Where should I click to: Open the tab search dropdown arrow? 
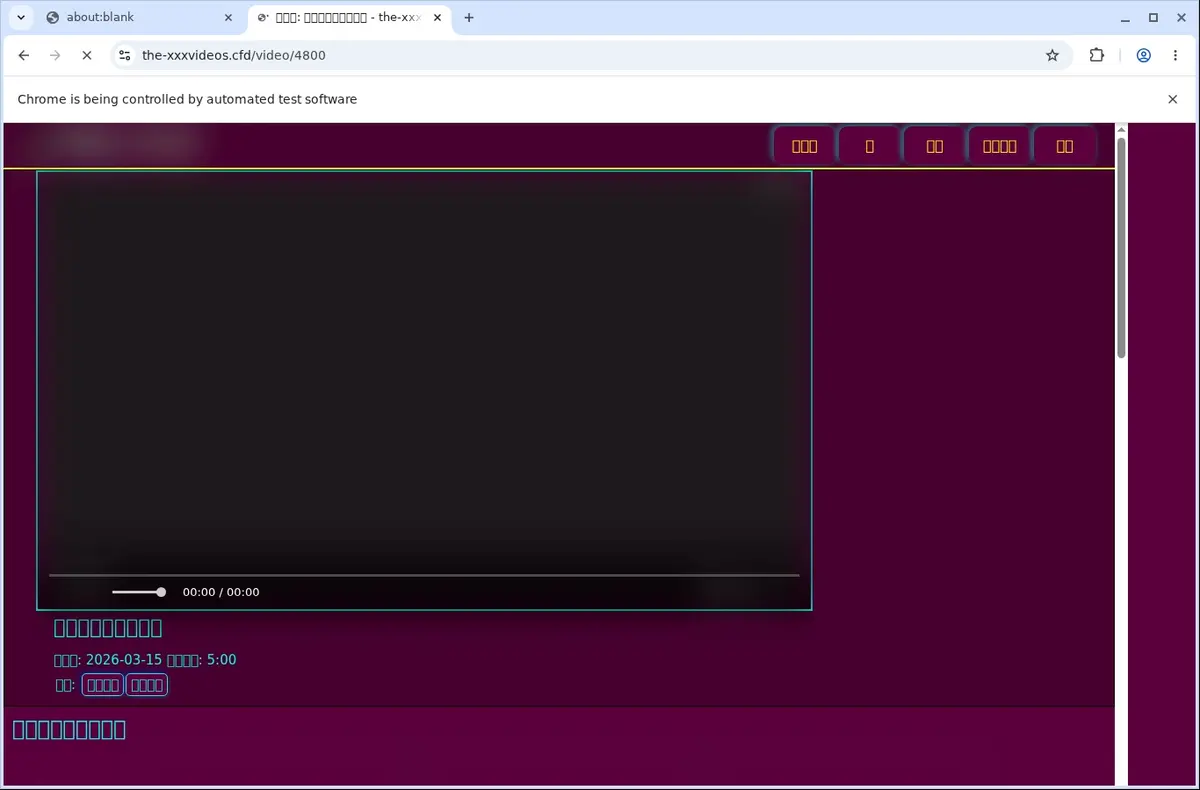click(x=20, y=17)
